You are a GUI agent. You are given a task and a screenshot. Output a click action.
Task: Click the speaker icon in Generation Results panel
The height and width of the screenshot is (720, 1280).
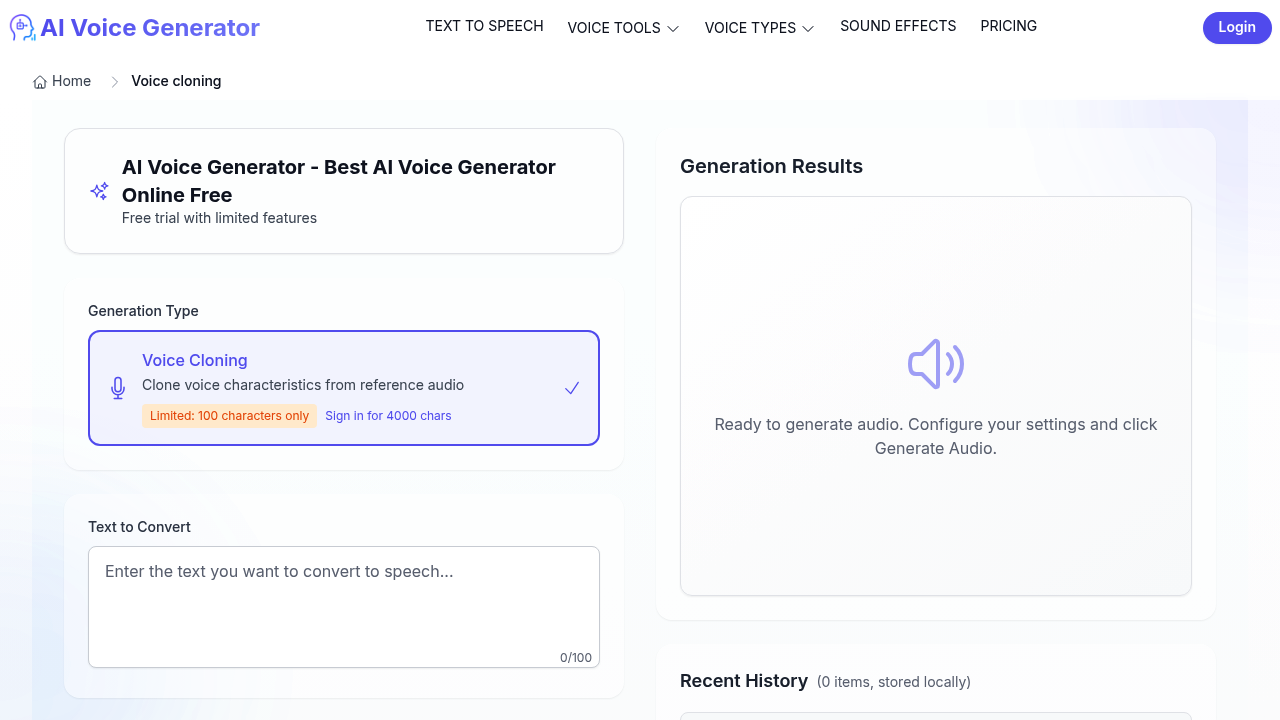(935, 363)
